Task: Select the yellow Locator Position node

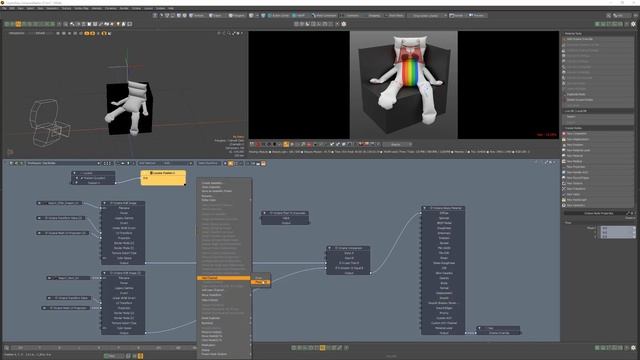Action: pyautogui.click(x=163, y=178)
